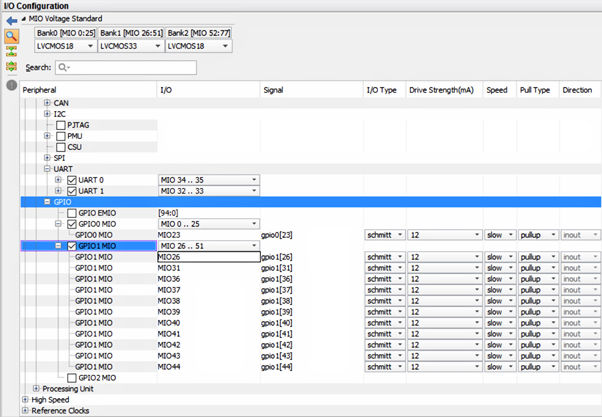Click the expand all tree icon
The width and height of the screenshot is (602, 417).
point(12,67)
